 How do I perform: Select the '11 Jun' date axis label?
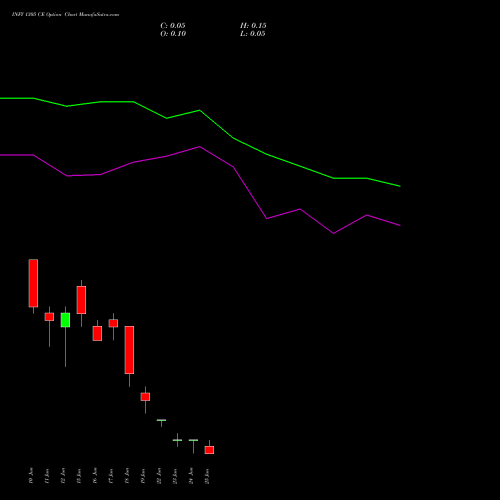pyautogui.click(x=47, y=476)
